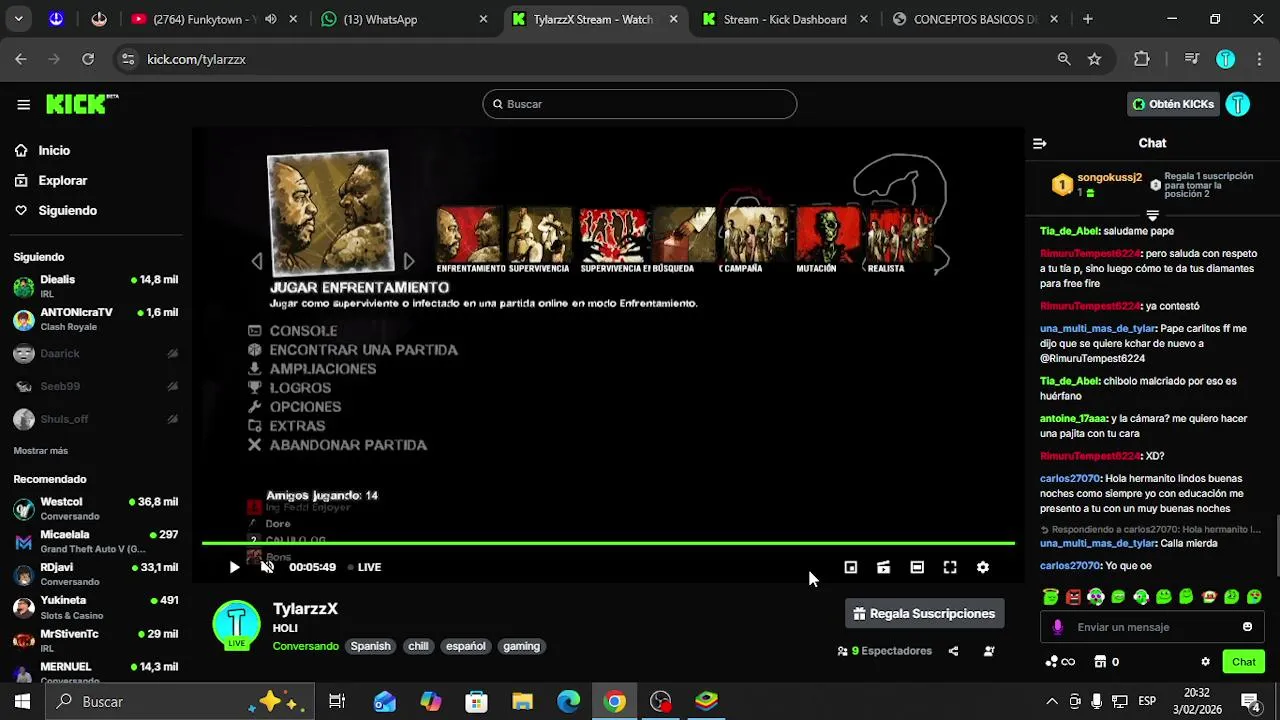The height and width of the screenshot is (720, 1280).
Task: Go back in browser history
Action: point(21,59)
